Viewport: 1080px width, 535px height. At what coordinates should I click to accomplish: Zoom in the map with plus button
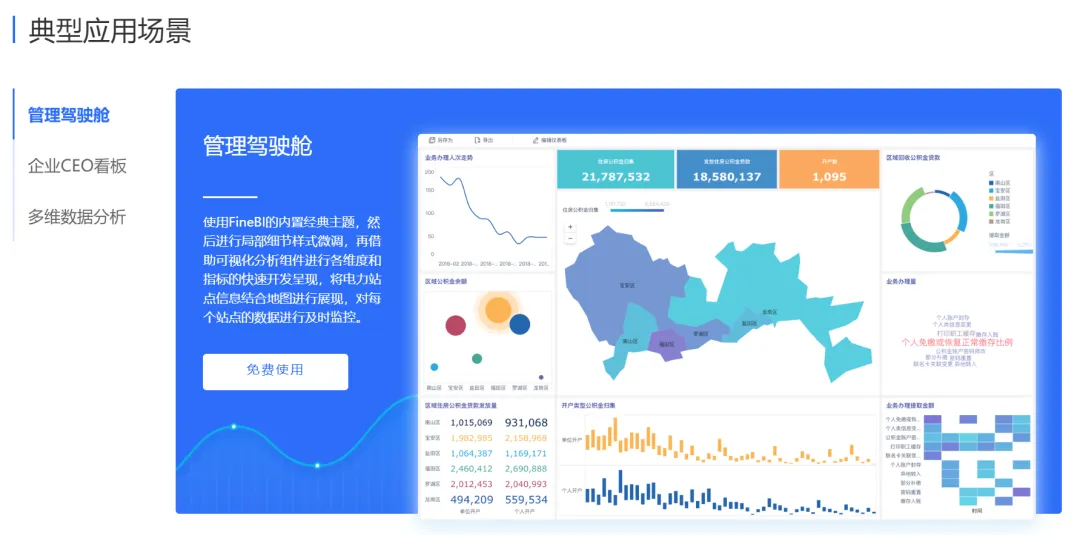(x=570, y=227)
